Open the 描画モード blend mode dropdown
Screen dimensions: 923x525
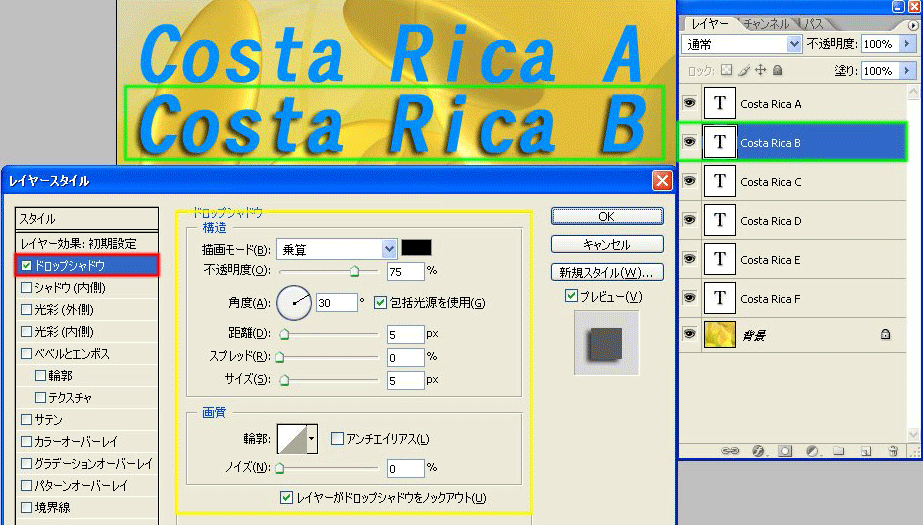point(389,249)
